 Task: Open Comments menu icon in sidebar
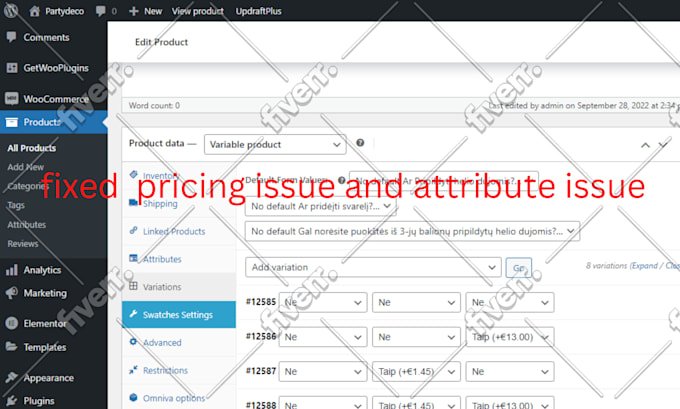[x=12, y=37]
